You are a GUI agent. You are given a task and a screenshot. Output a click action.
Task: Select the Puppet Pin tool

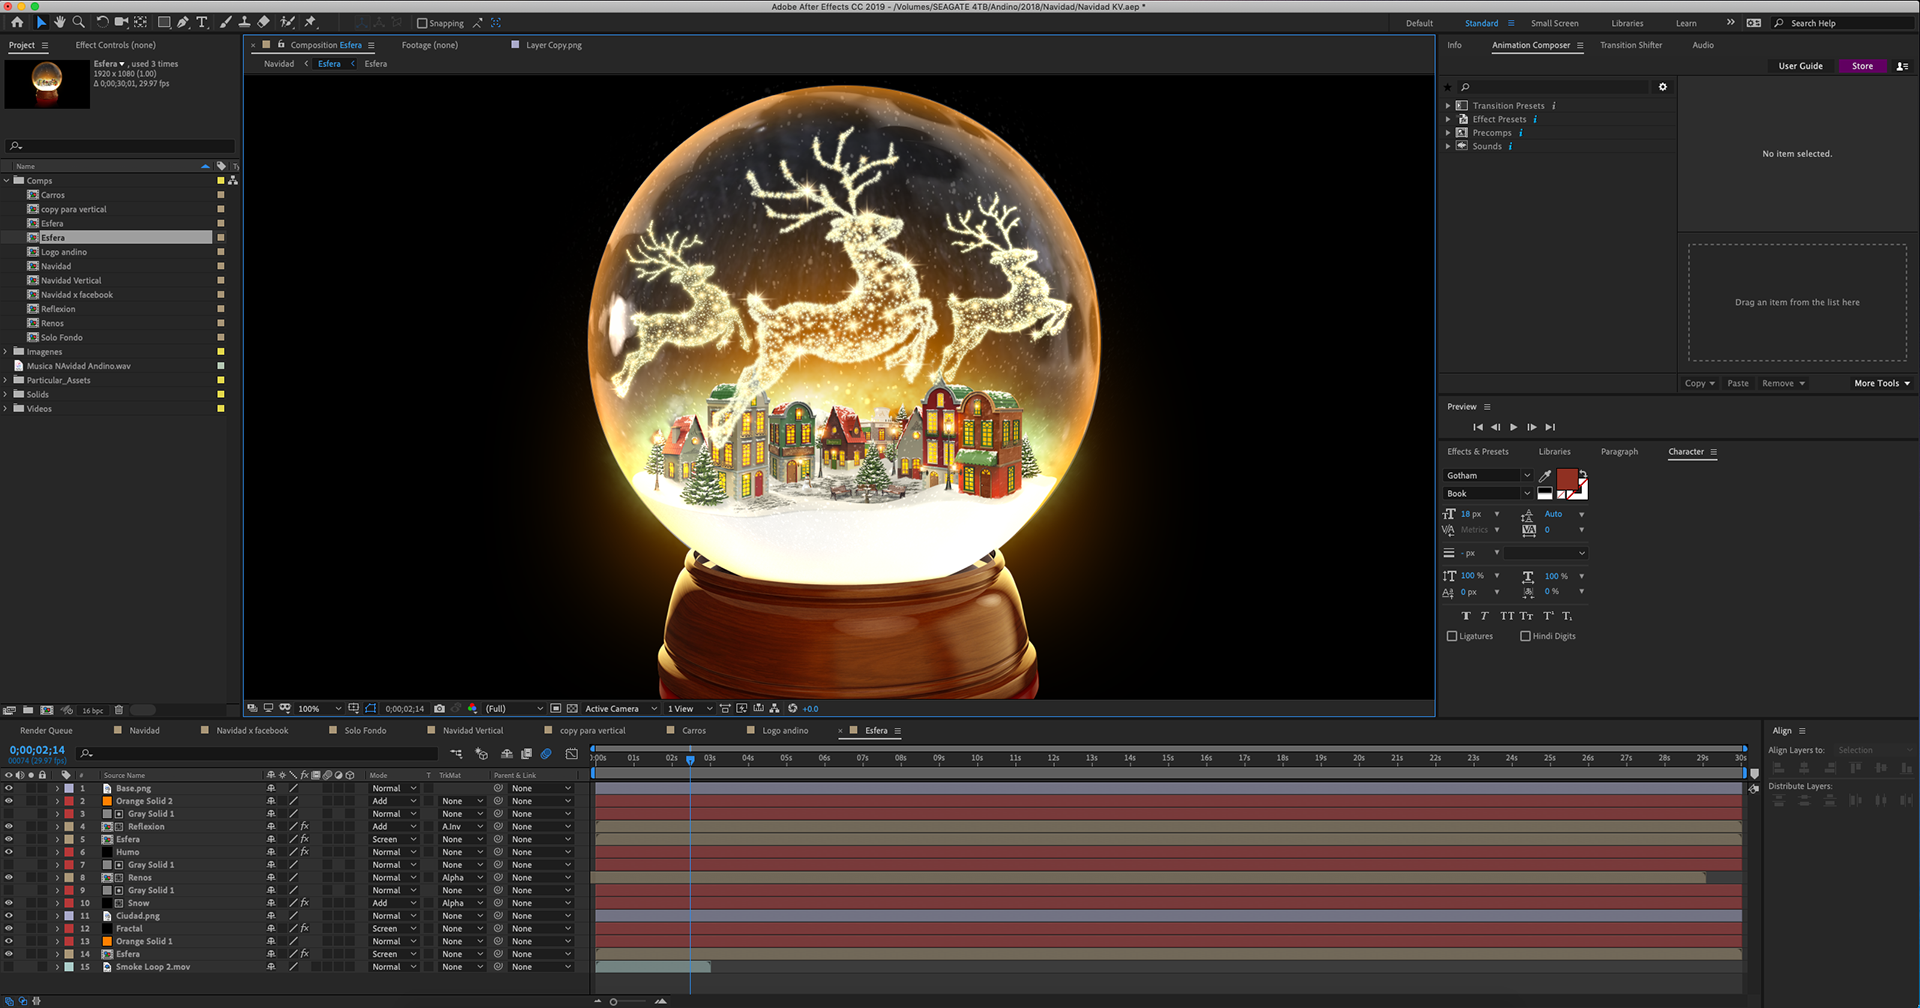(x=311, y=22)
